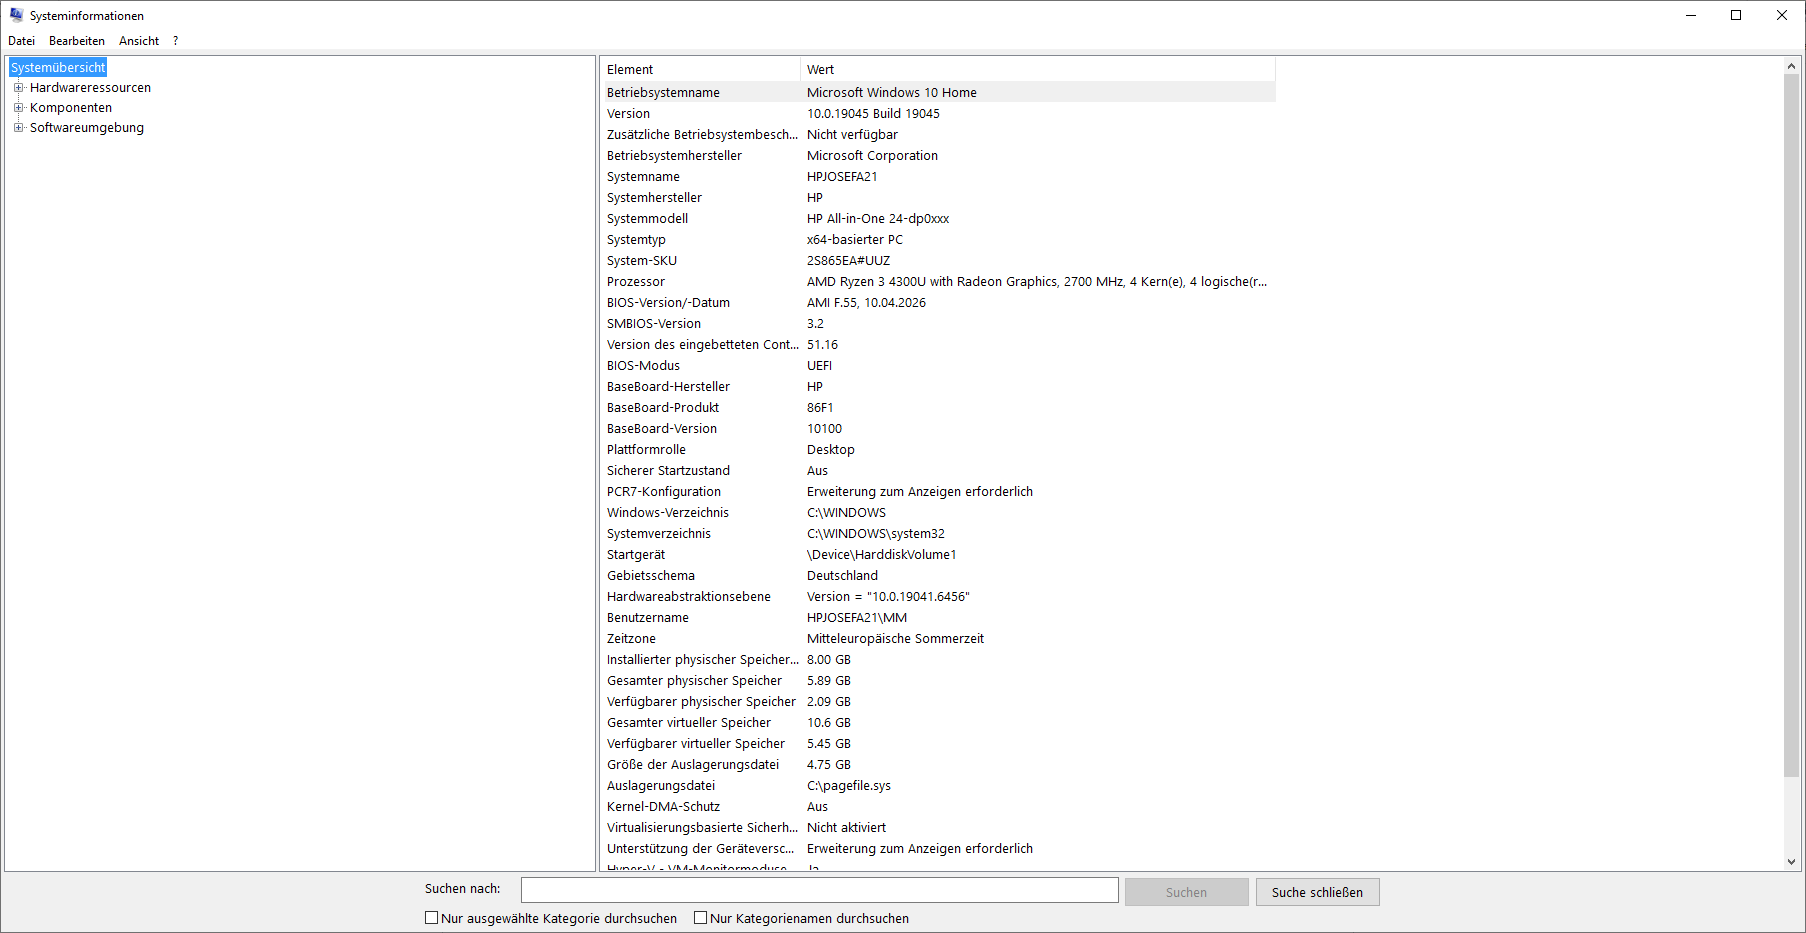1806x933 pixels.
Task: Open the Ansicht menu
Action: 139,41
